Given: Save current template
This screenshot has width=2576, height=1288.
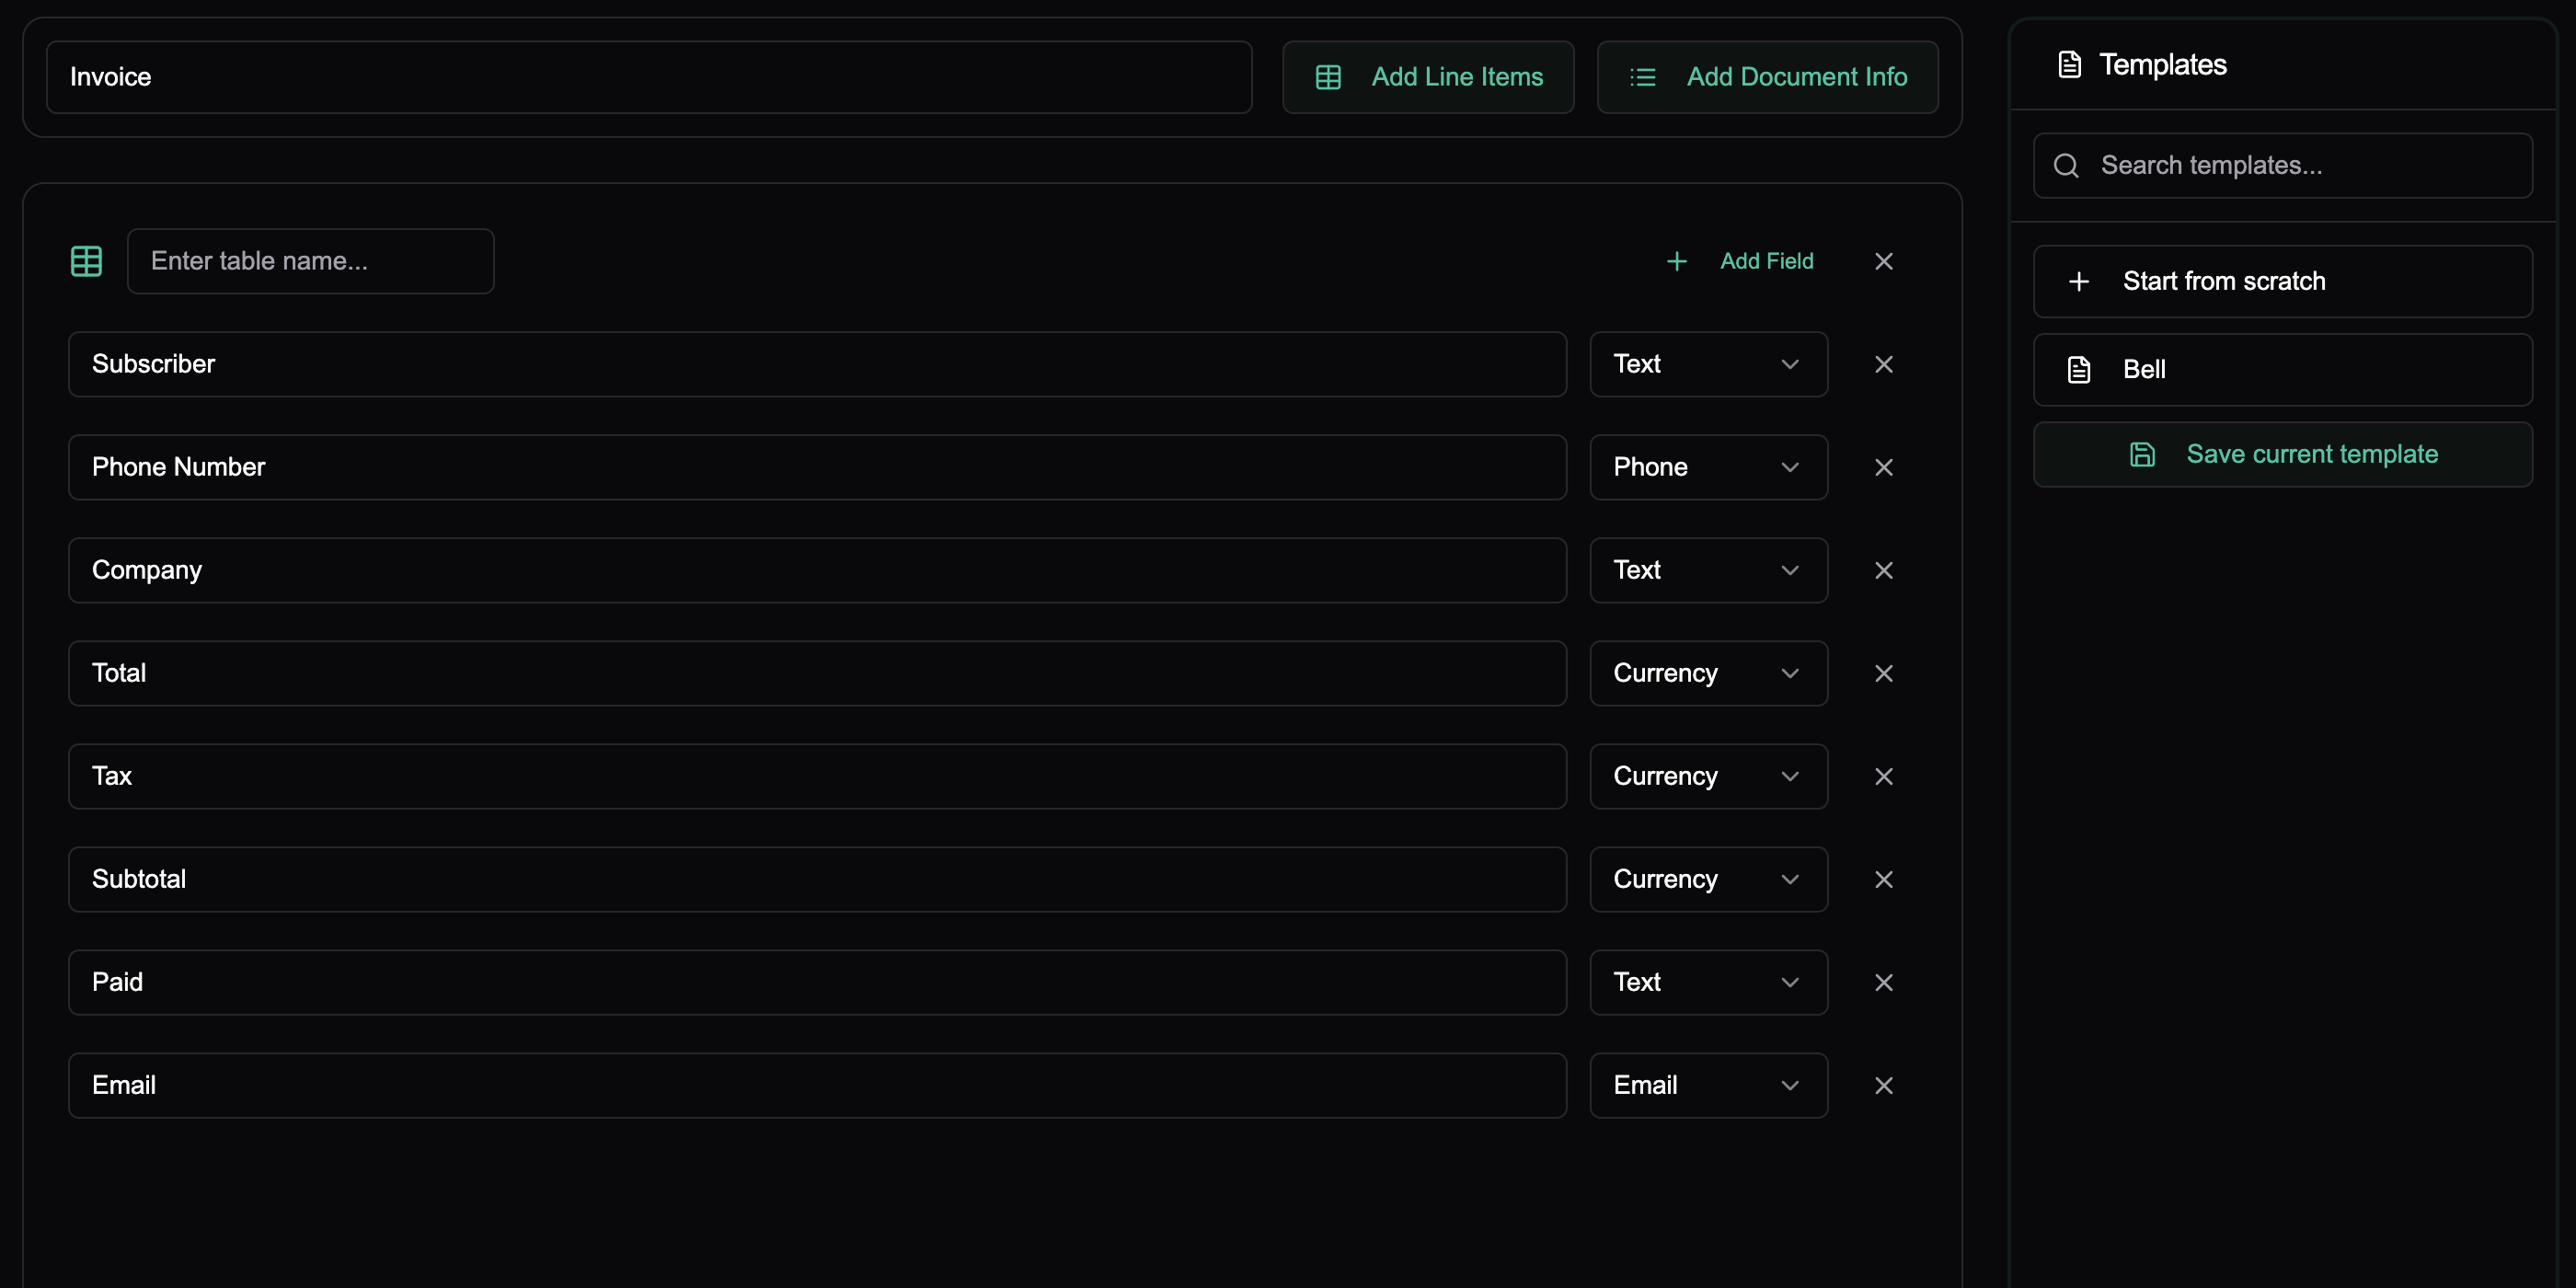Looking at the screenshot, I should tap(2282, 454).
